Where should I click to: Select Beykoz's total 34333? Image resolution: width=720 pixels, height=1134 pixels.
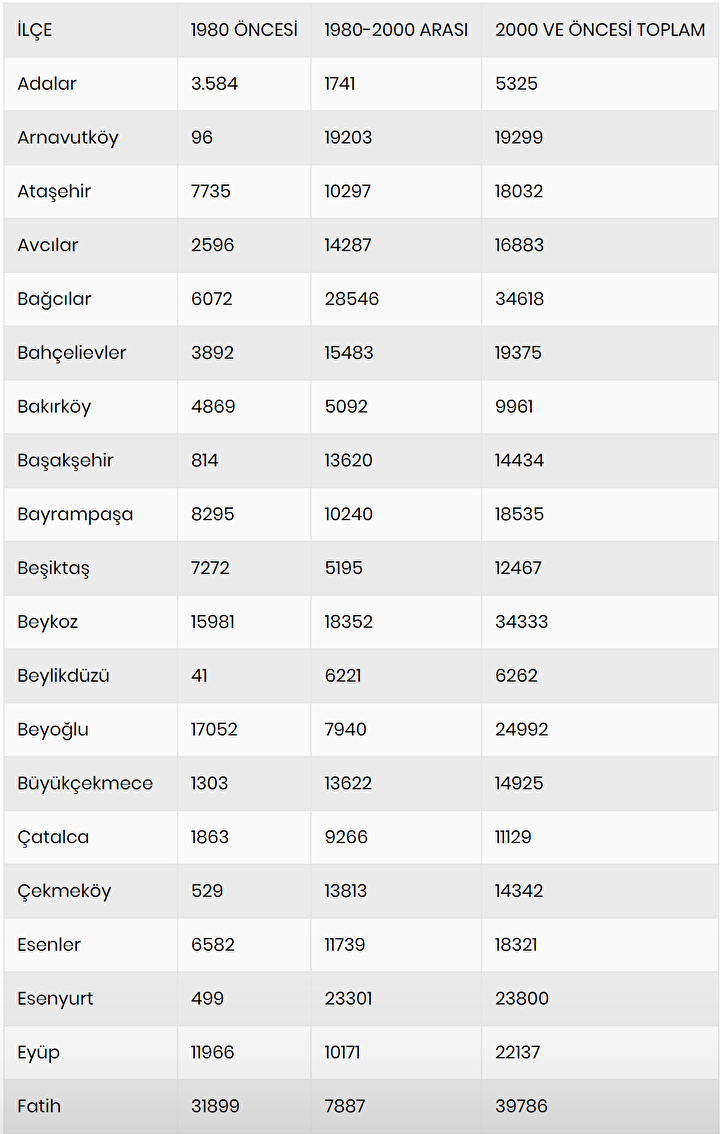(x=521, y=622)
